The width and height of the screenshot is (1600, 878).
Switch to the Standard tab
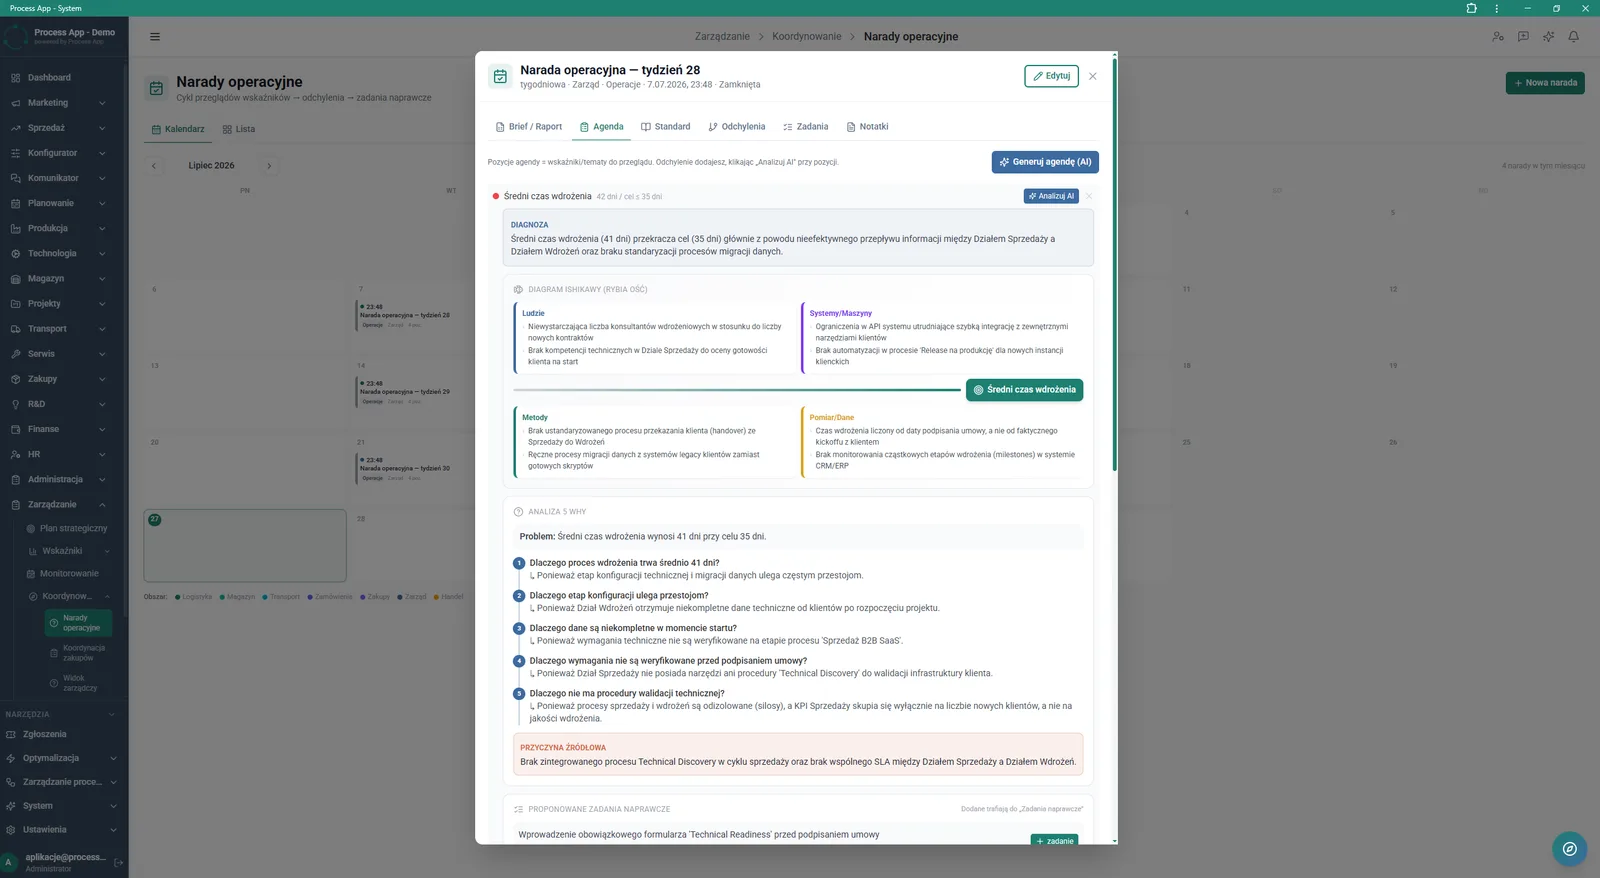(666, 127)
